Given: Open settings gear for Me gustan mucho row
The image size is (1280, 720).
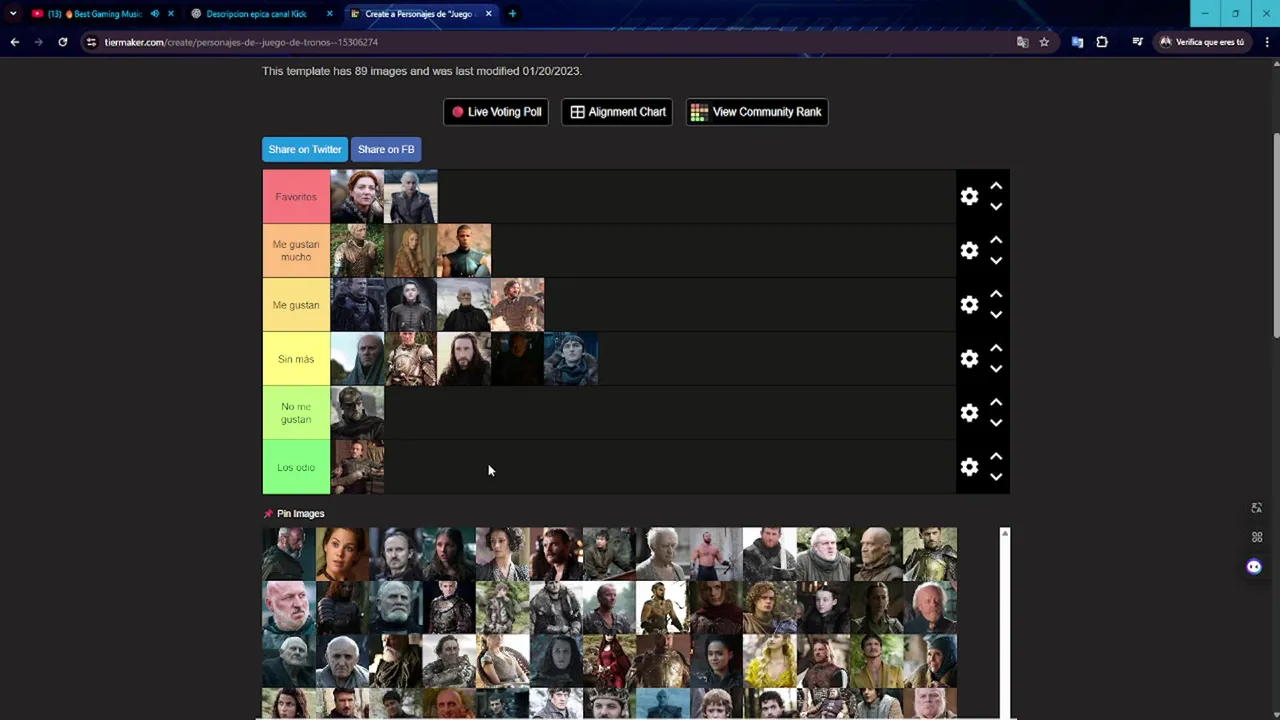Looking at the screenshot, I should pos(969,251).
